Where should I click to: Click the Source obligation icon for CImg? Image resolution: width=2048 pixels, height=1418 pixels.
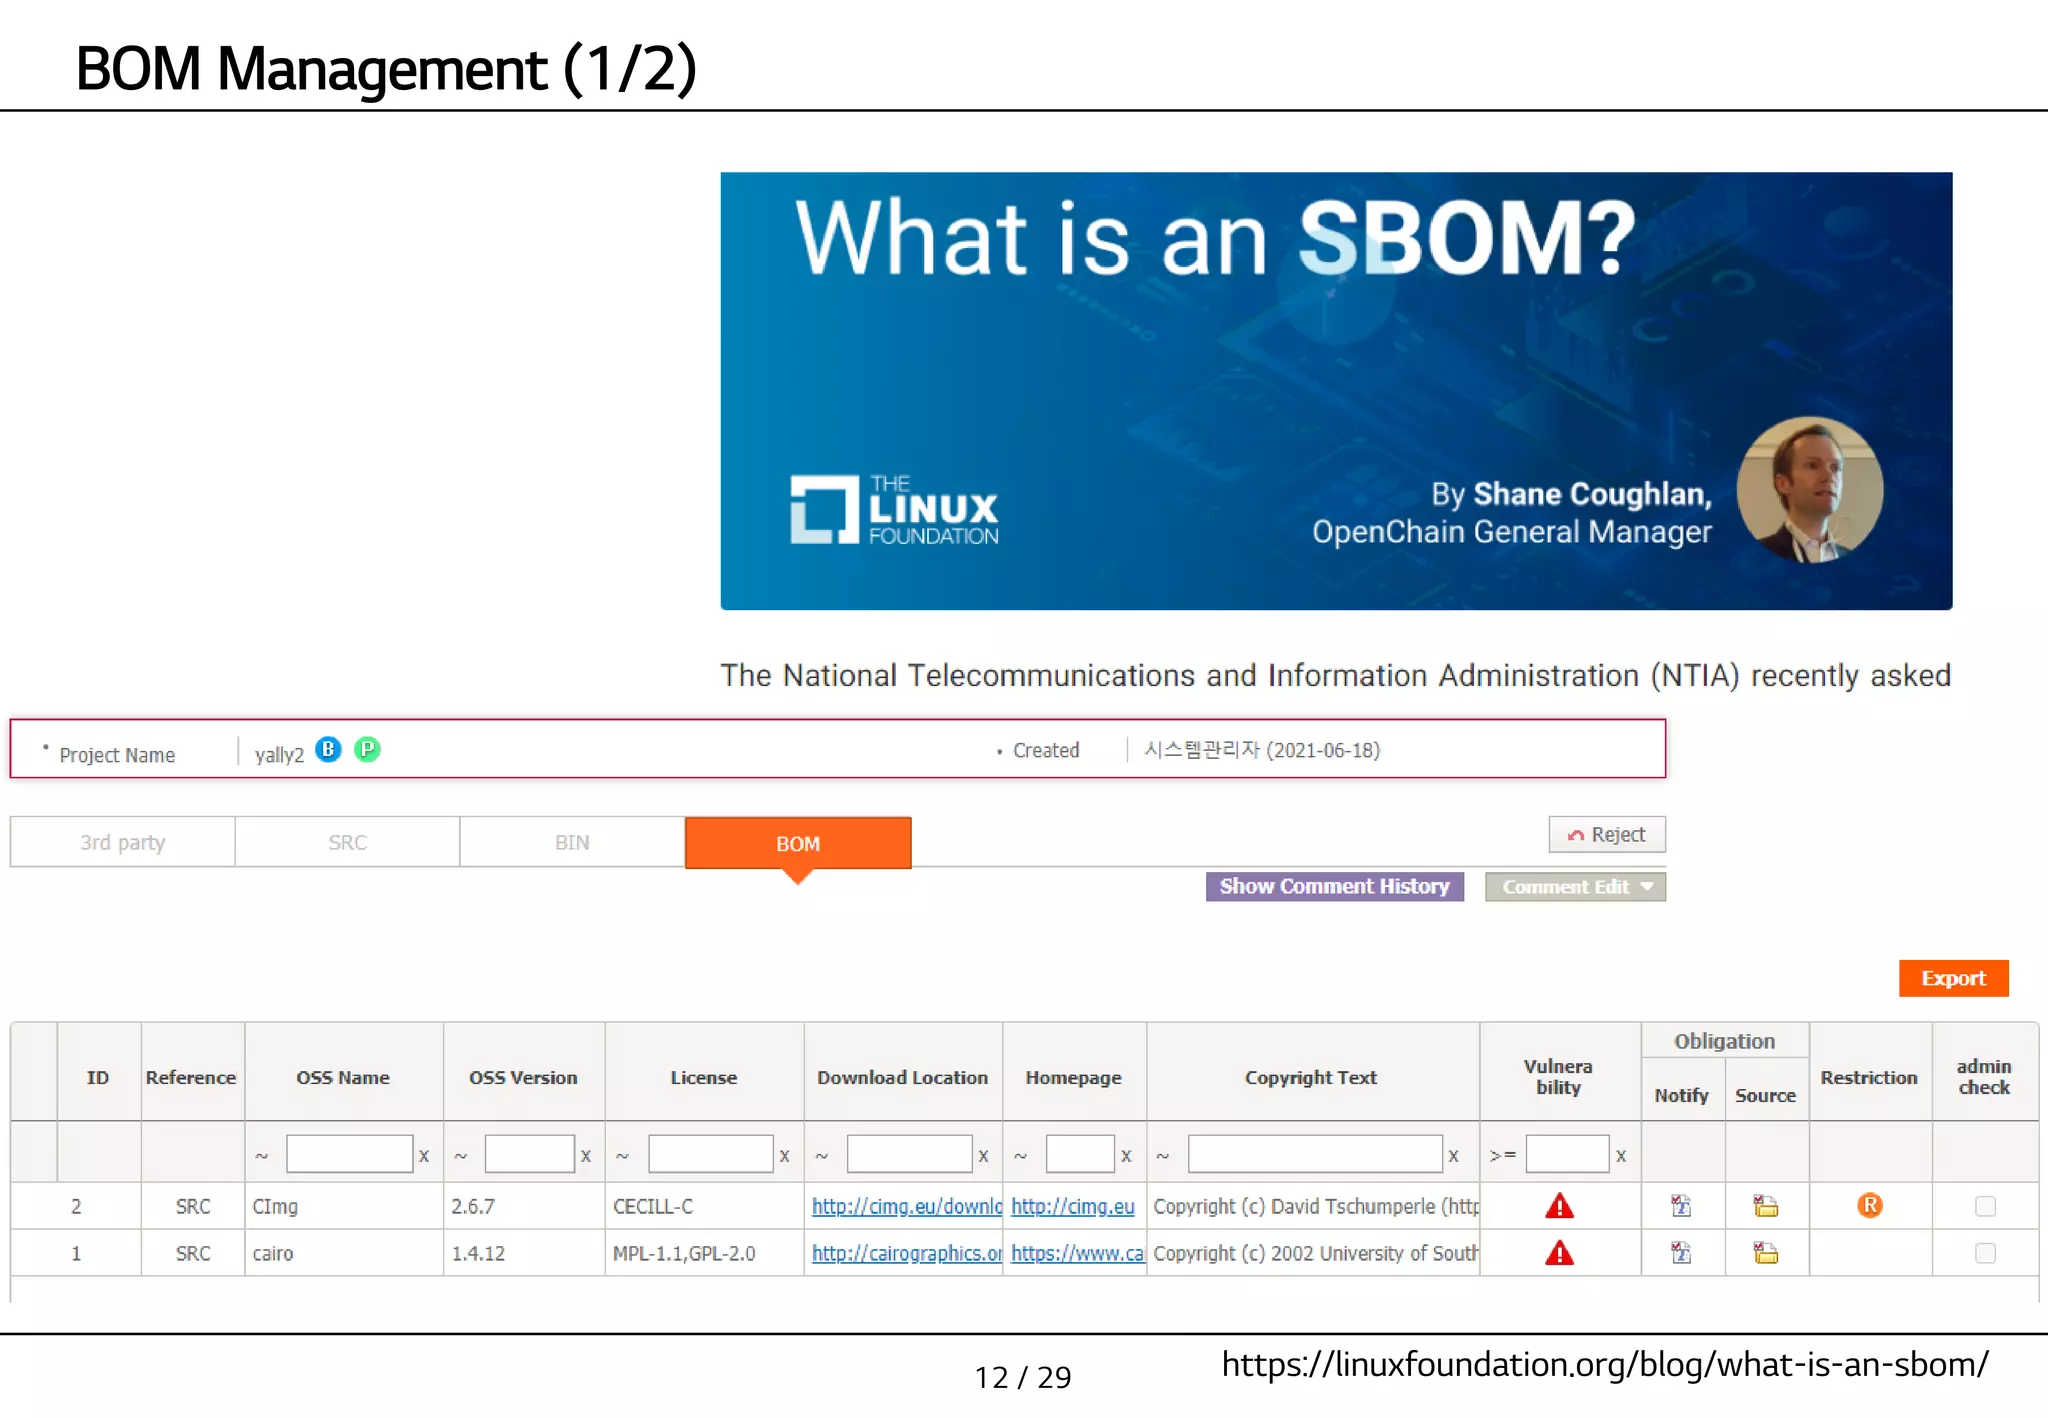tap(1765, 1206)
